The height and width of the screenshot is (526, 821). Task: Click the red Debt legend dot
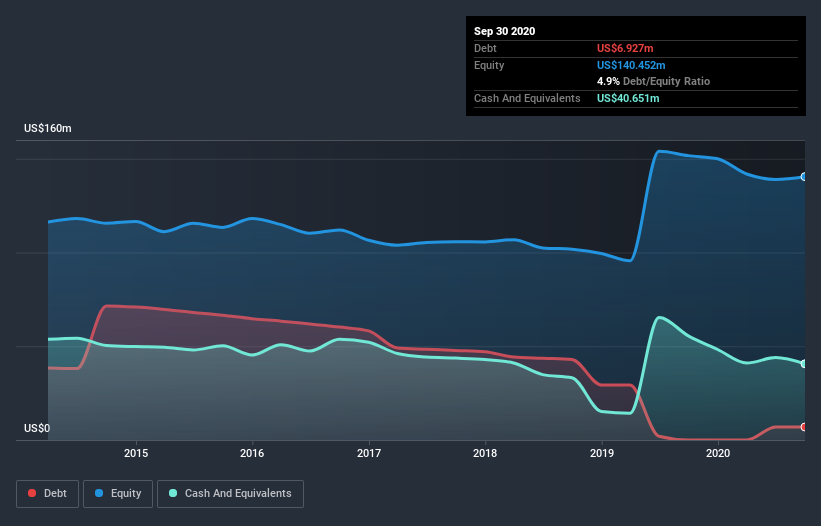point(32,493)
